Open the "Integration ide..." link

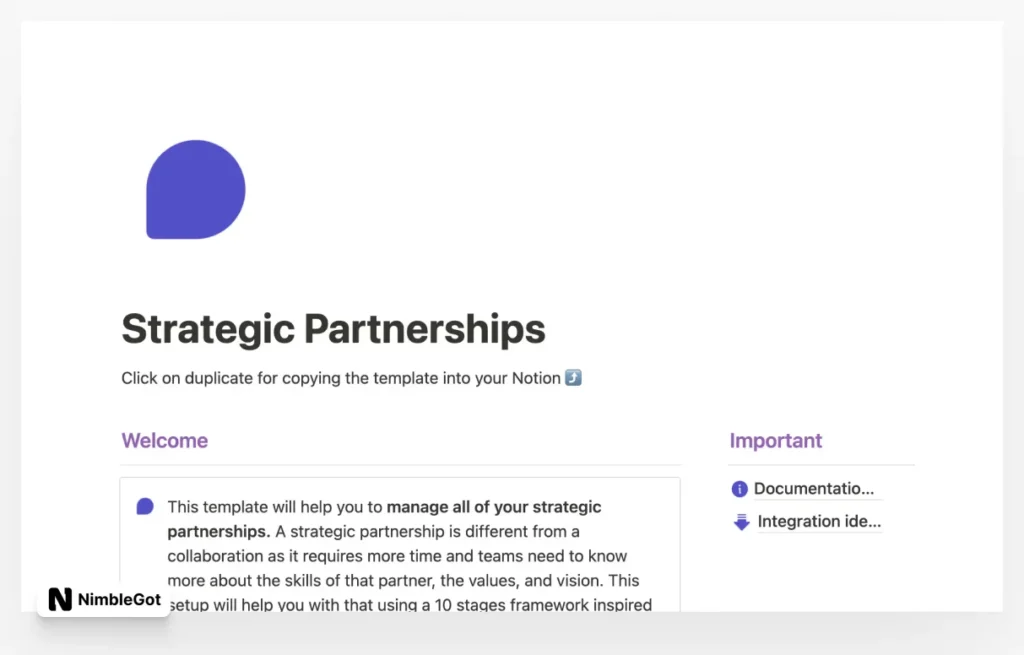click(x=820, y=521)
